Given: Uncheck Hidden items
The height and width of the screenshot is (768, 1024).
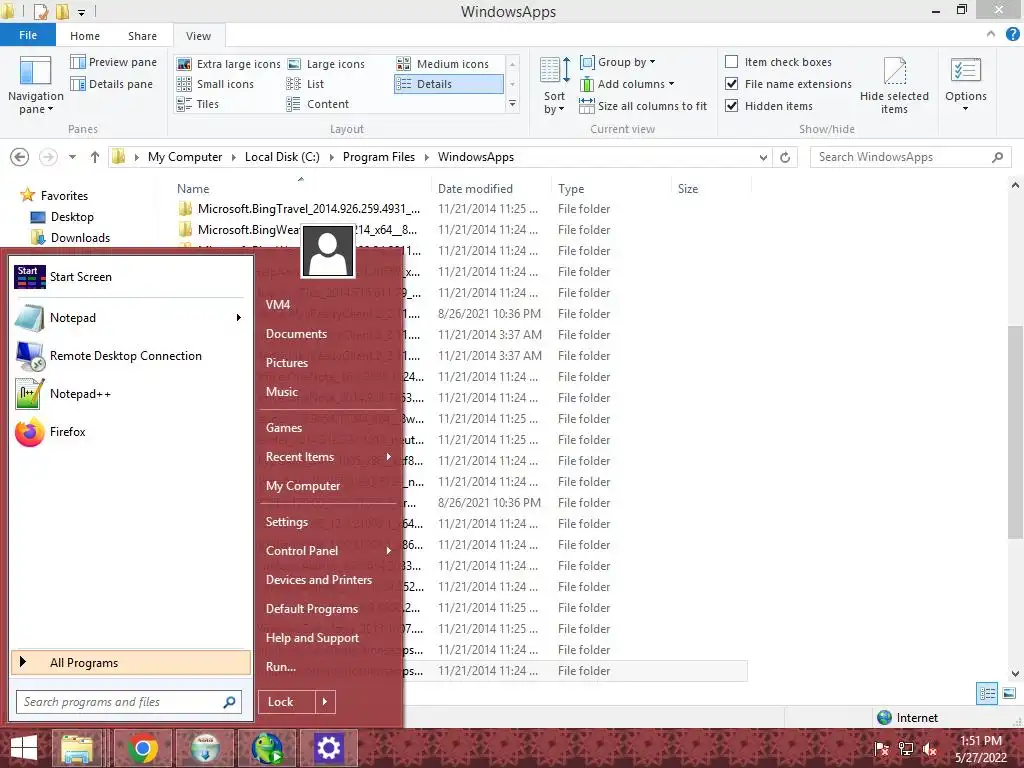Looking at the screenshot, I should pyautogui.click(x=732, y=106).
